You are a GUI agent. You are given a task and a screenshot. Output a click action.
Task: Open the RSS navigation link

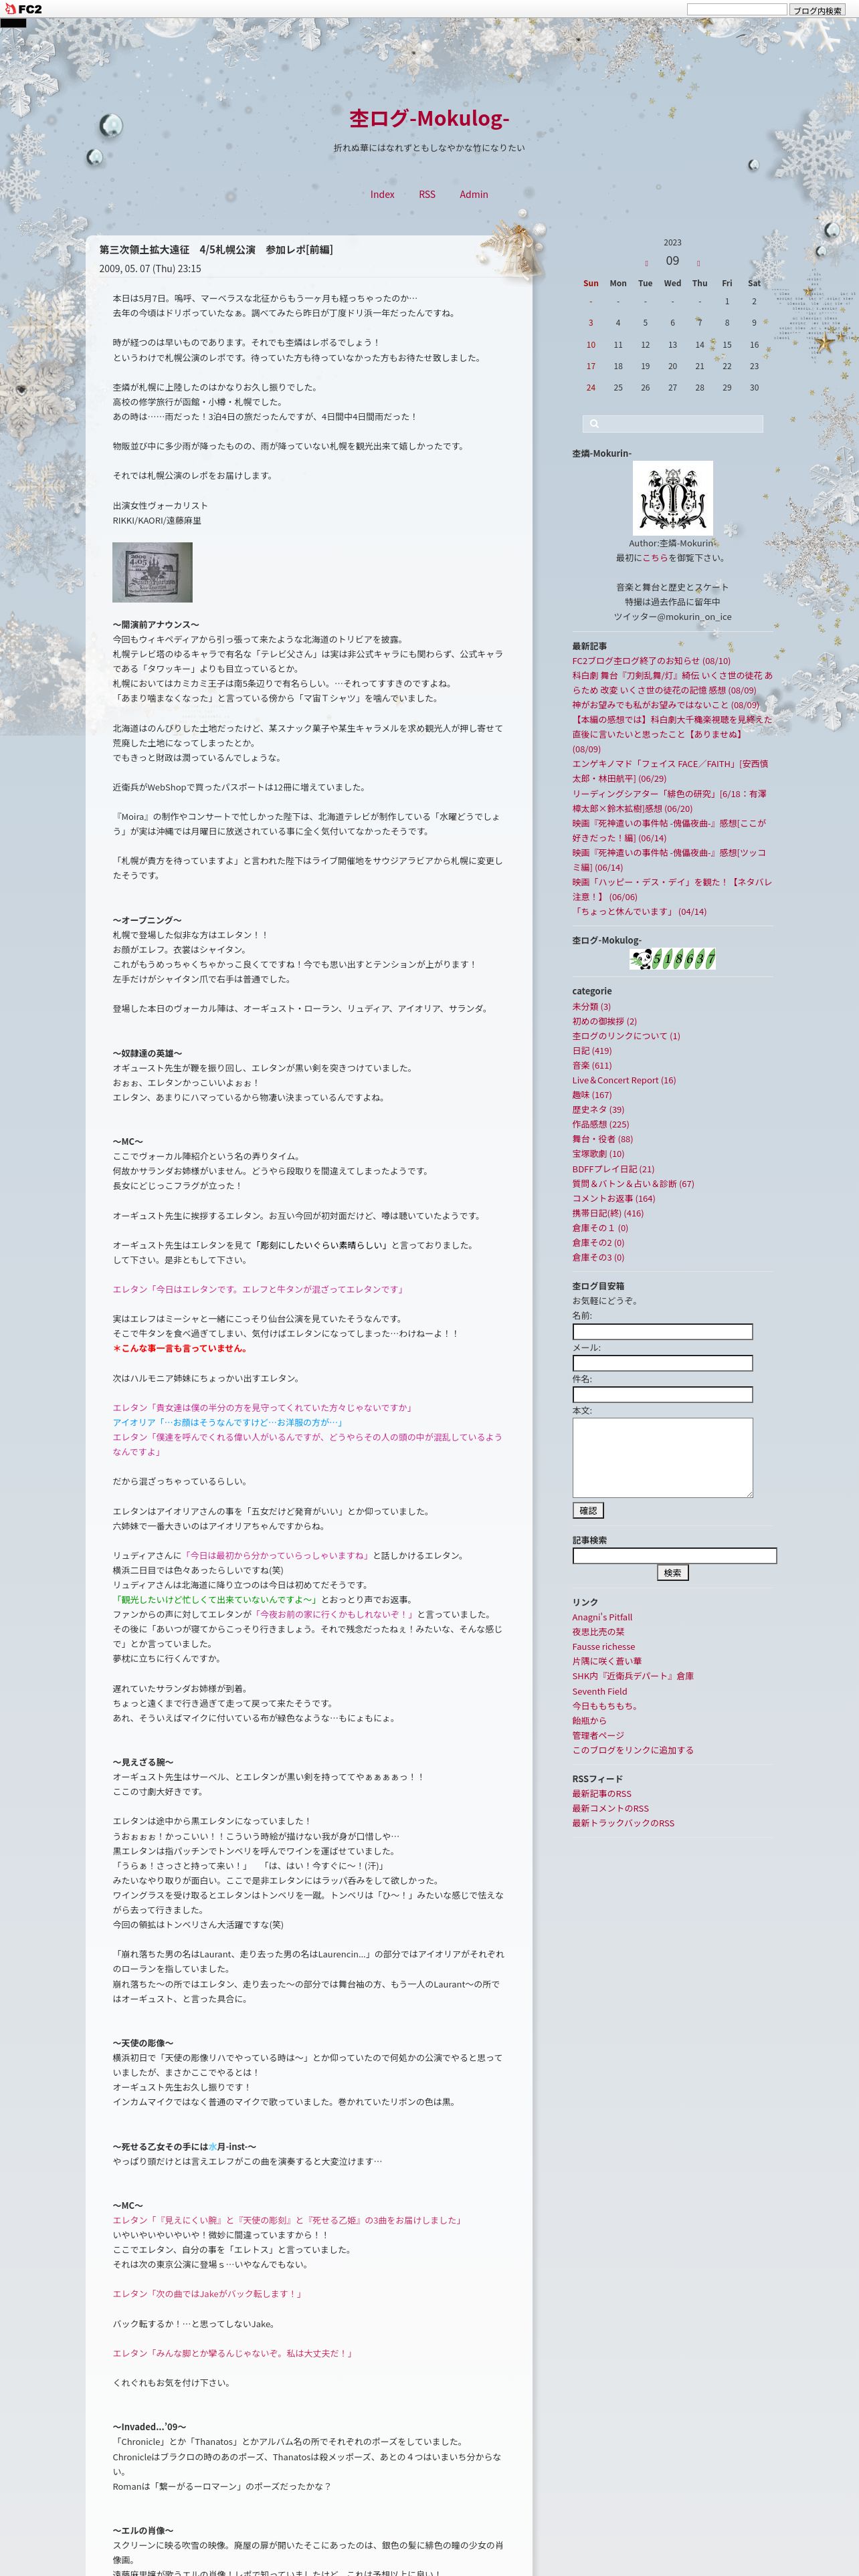coord(427,194)
